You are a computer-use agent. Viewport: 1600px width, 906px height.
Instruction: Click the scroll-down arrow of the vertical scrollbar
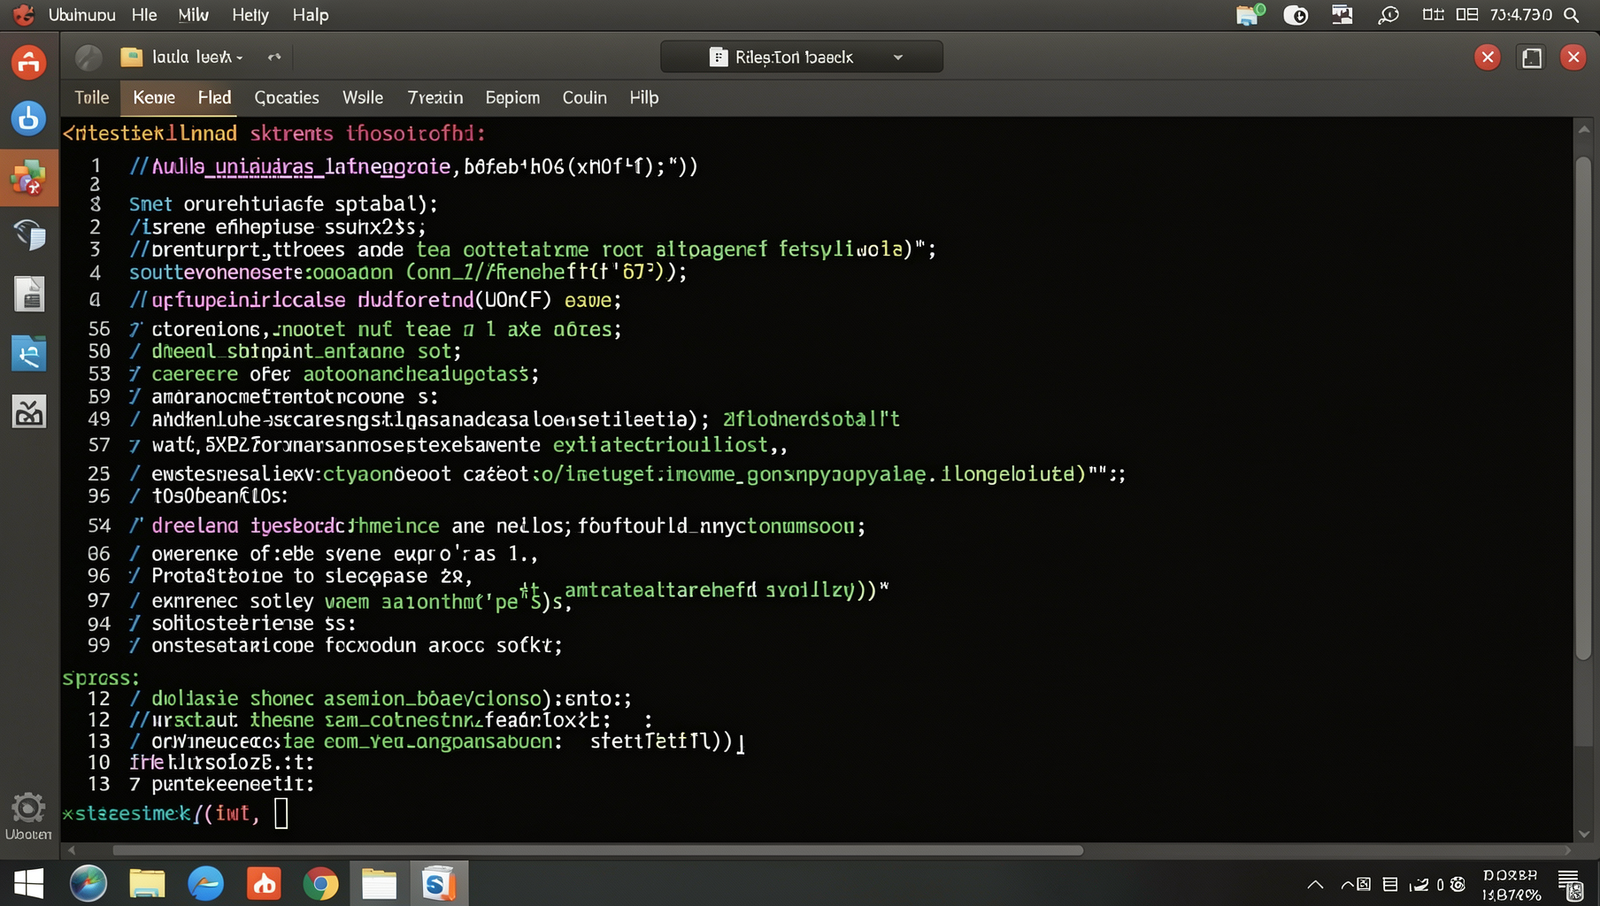click(1583, 833)
